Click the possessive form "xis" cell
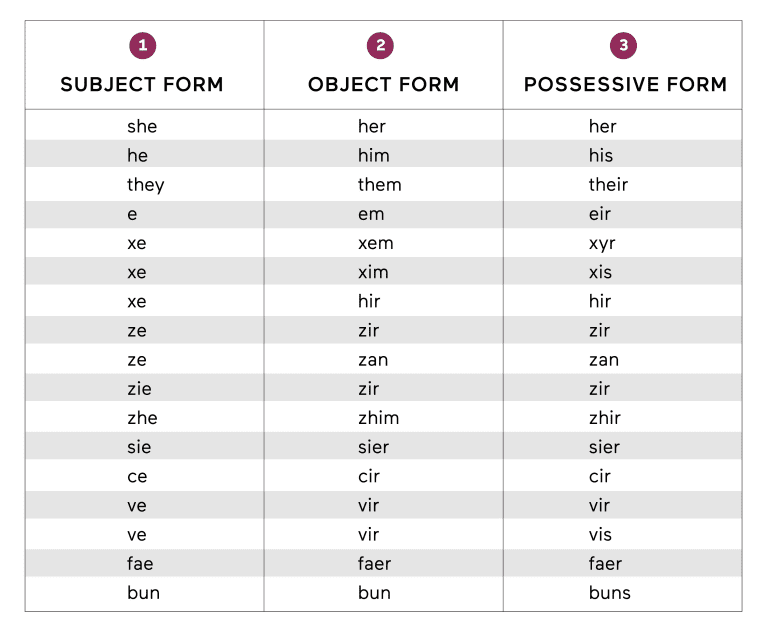 [x=600, y=272]
